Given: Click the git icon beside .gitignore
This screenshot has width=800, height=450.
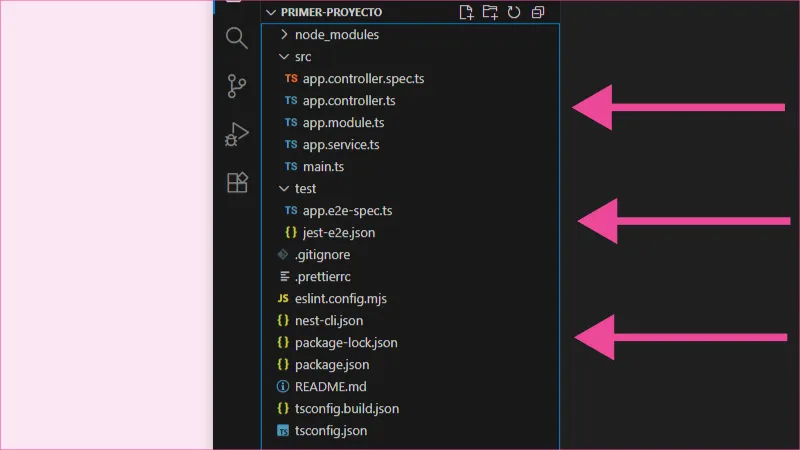Looking at the screenshot, I should 283,254.
